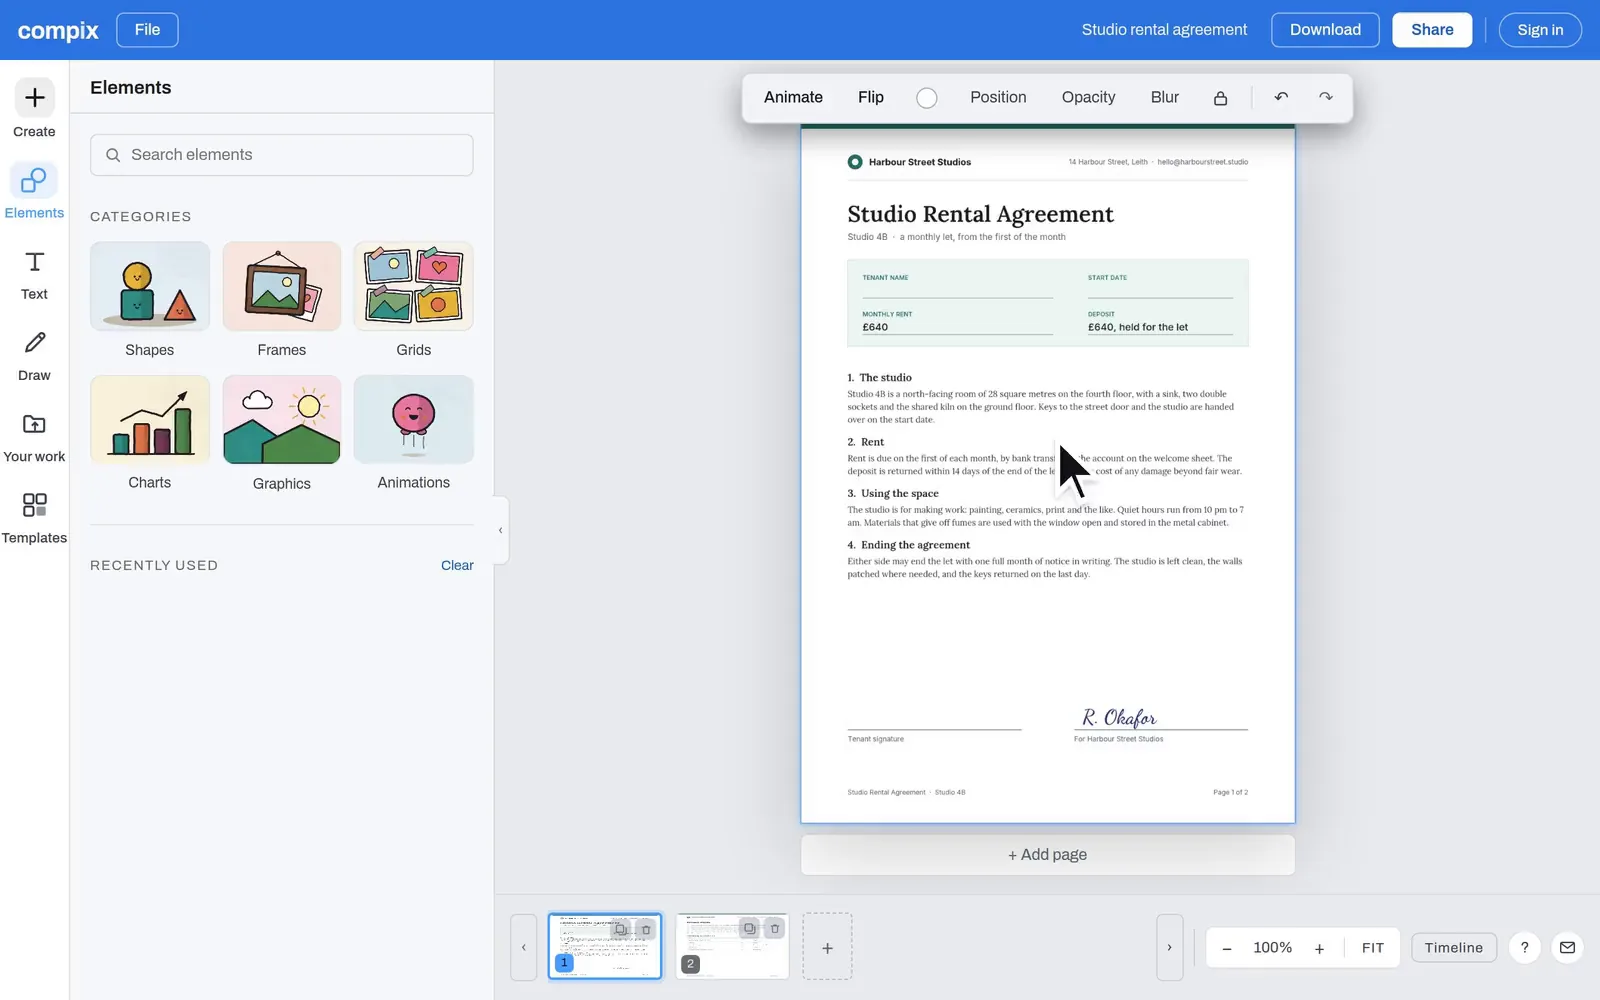Open the help question mark
Viewport: 1600px width, 1000px height.
point(1524,948)
